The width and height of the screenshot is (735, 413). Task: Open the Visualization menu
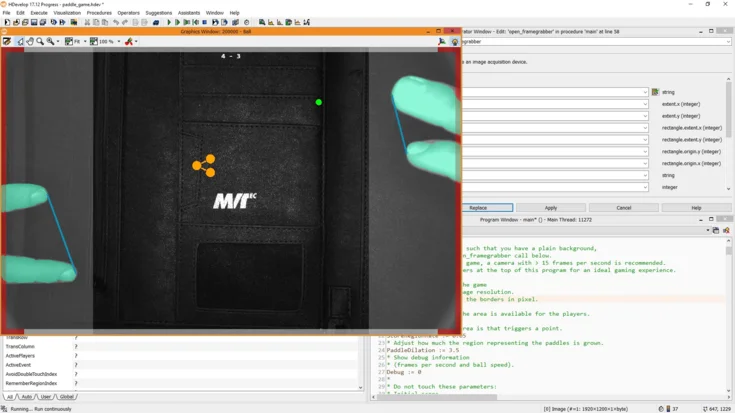point(67,13)
